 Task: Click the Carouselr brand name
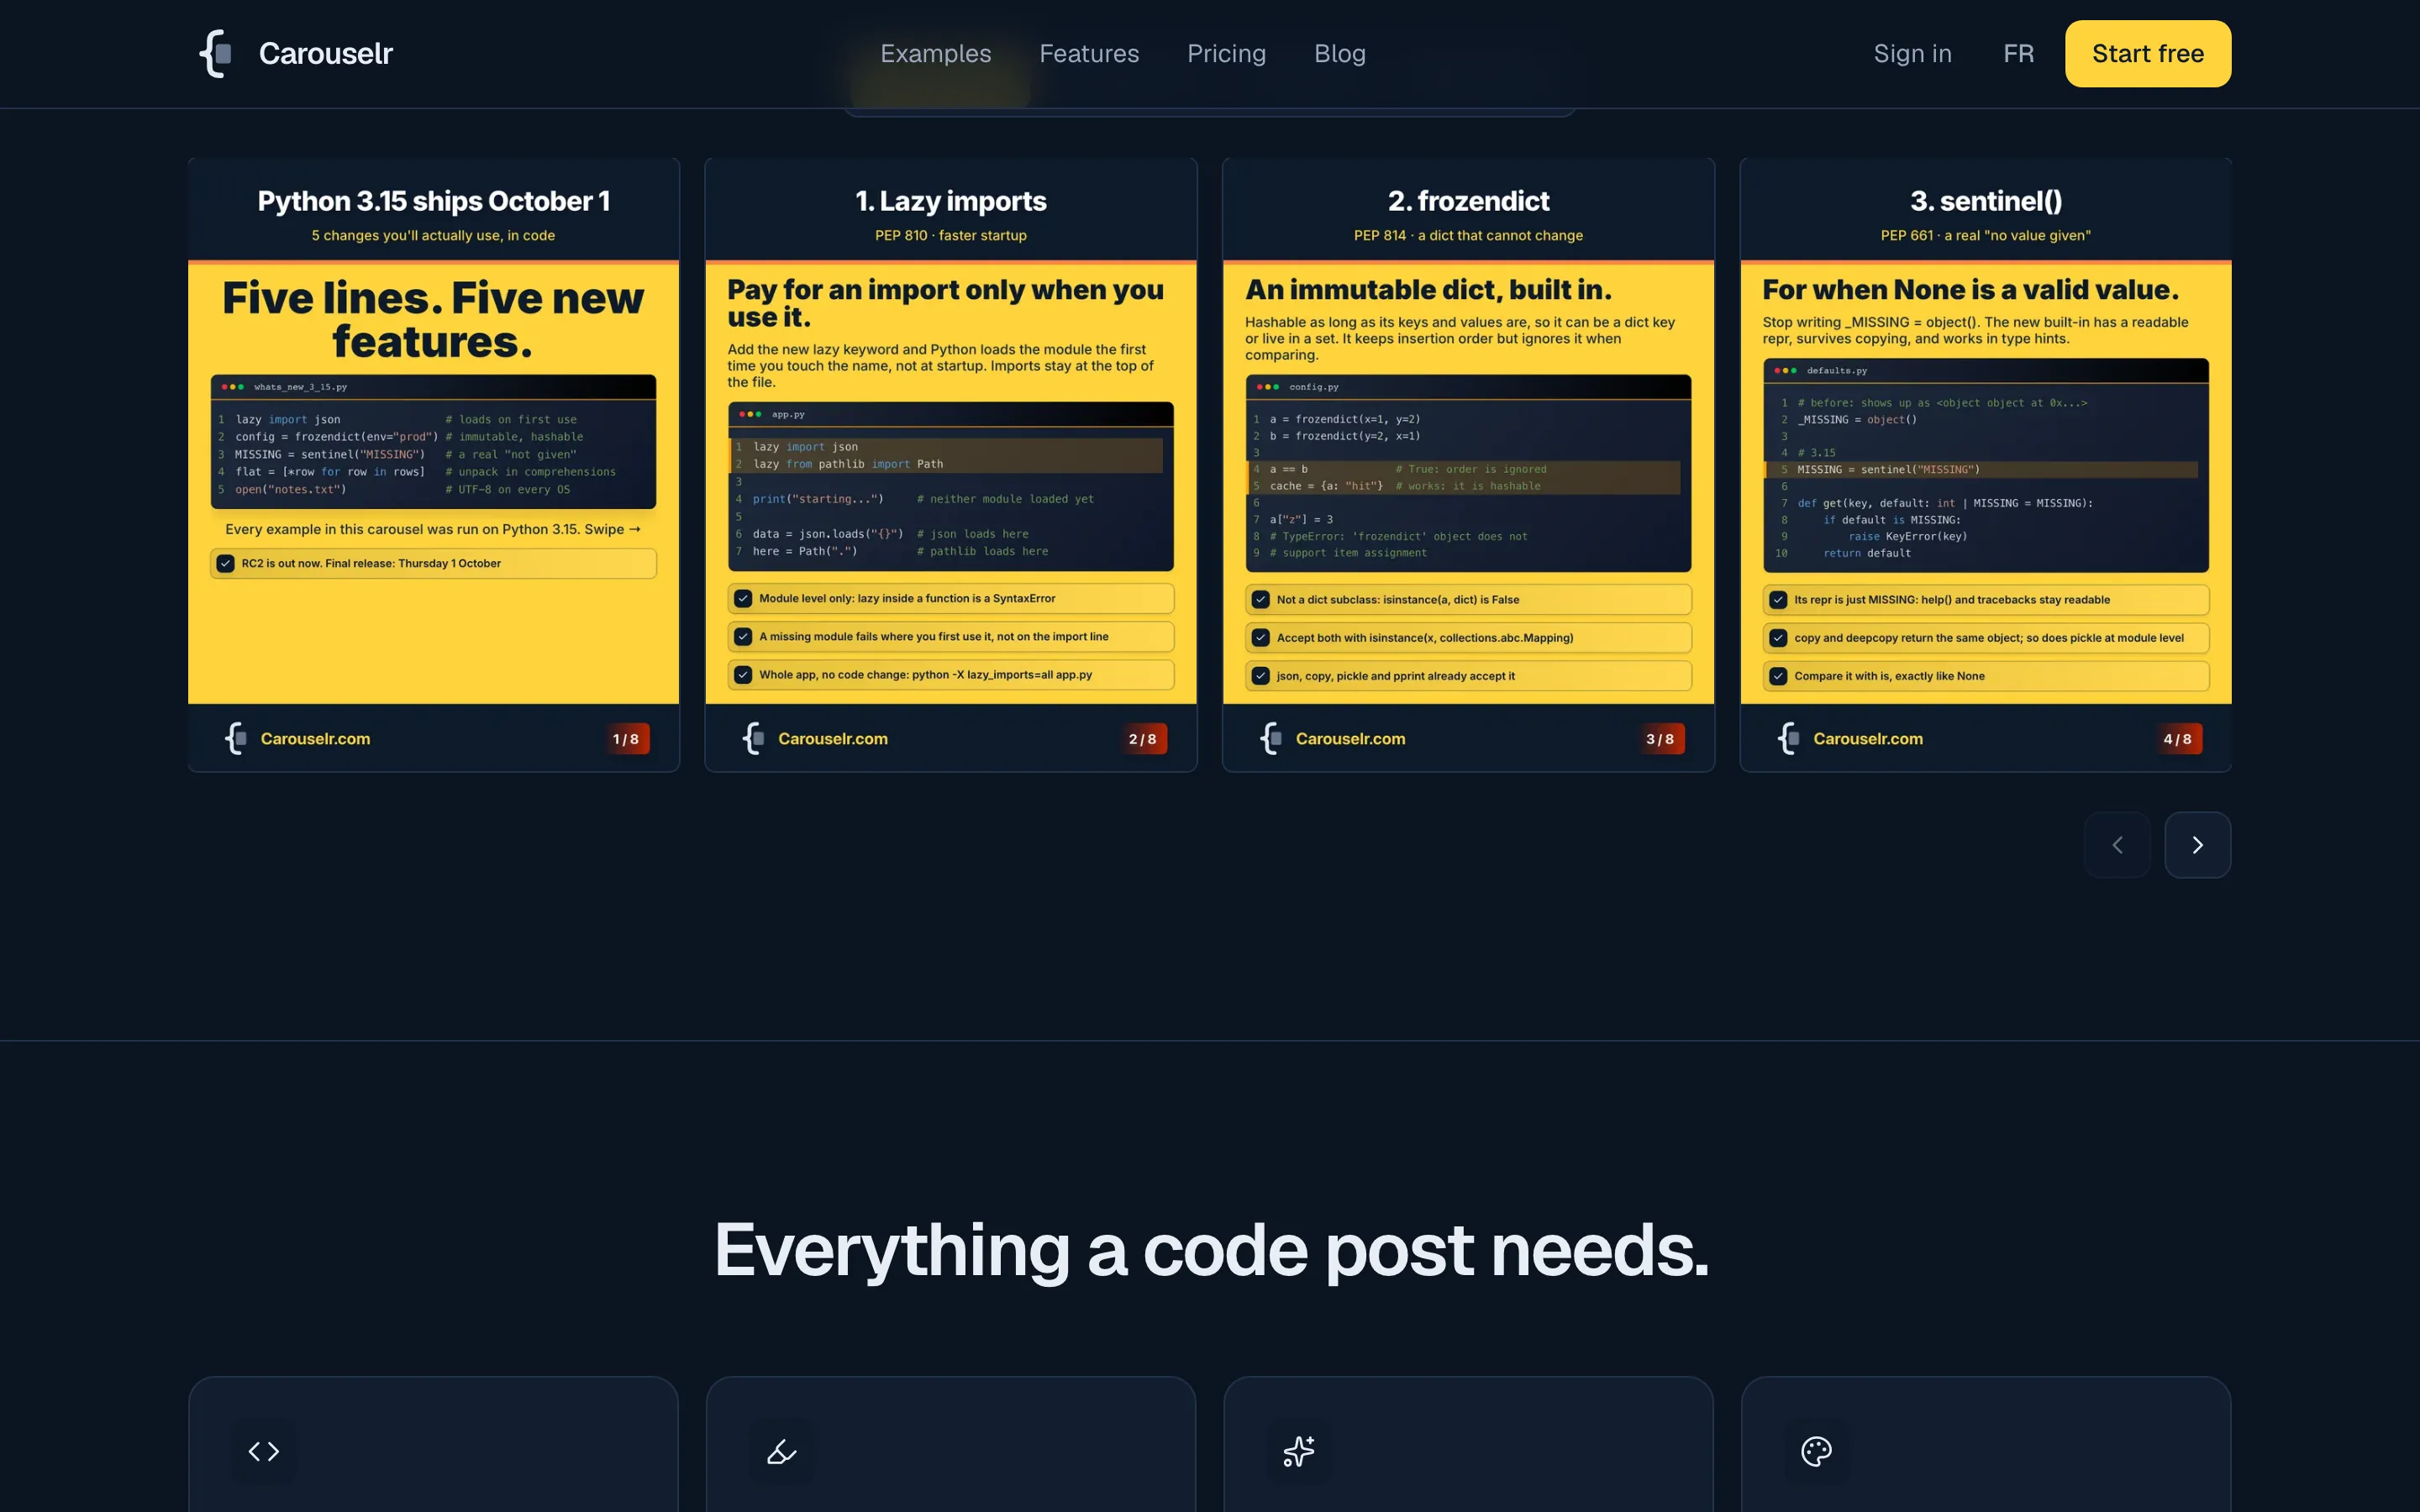(326, 53)
